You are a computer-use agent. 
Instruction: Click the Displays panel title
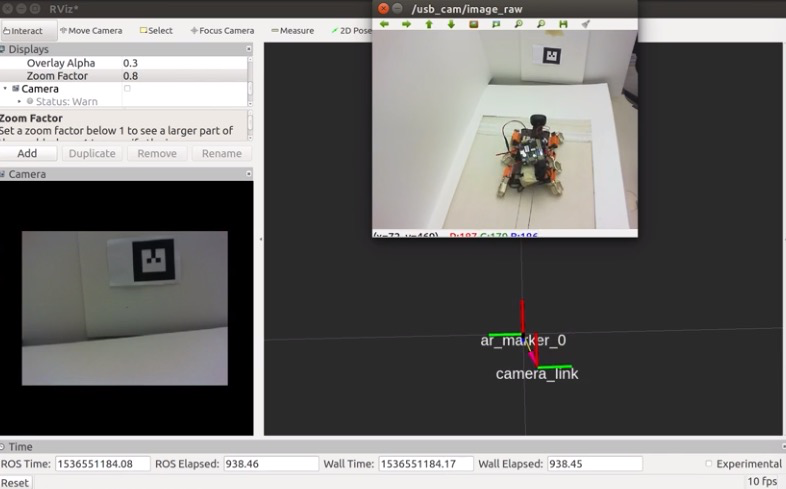pyautogui.click(x=29, y=49)
